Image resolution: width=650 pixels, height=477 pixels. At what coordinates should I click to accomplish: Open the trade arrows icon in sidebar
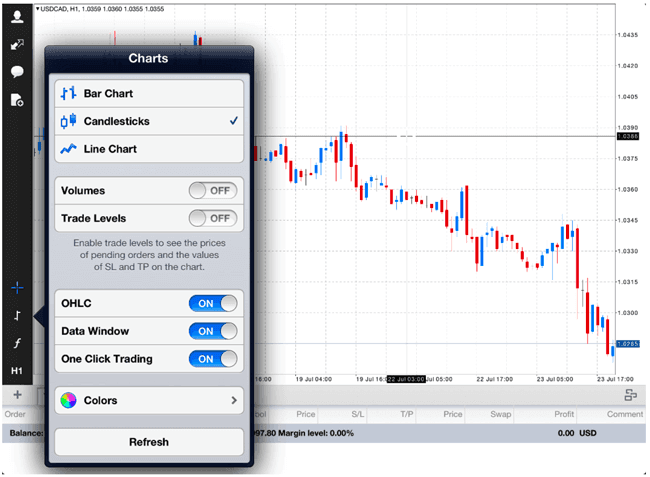tap(17, 44)
